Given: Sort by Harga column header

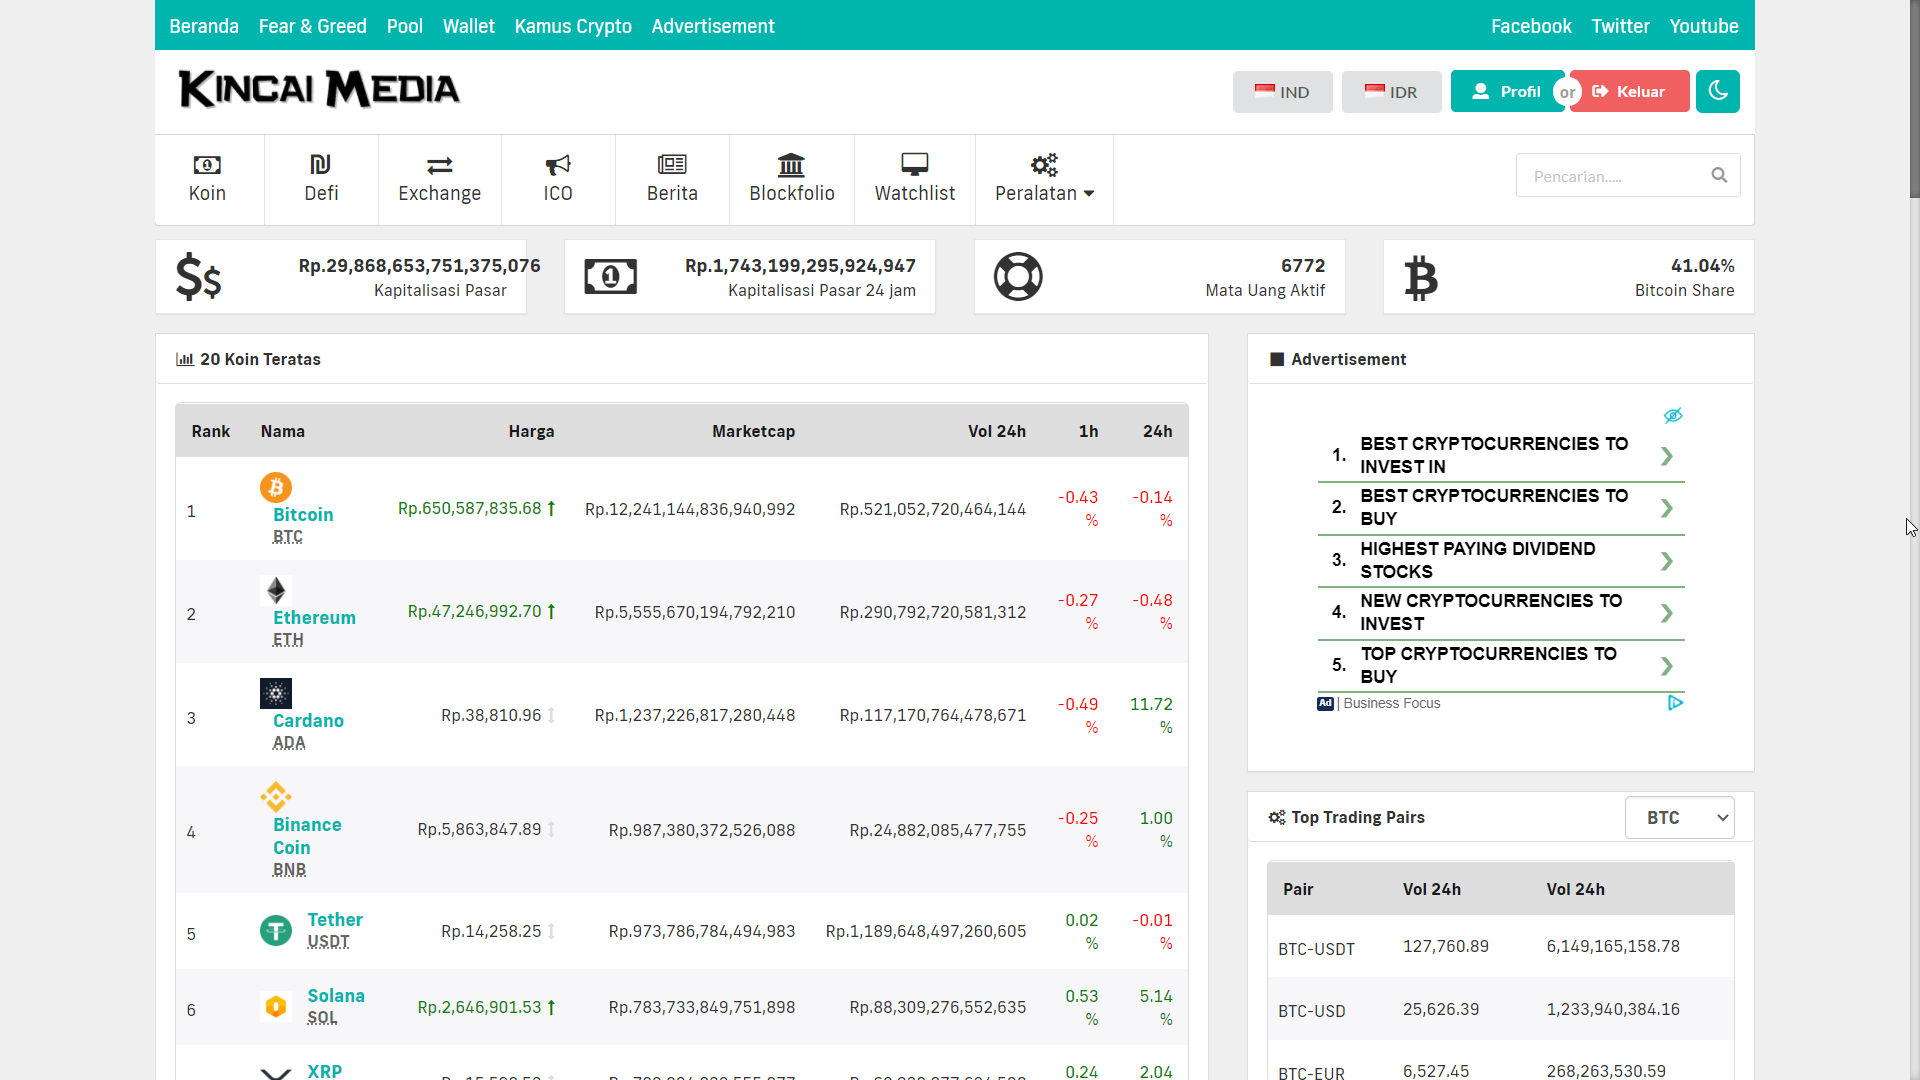Looking at the screenshot, I should [x=531, y=431].
